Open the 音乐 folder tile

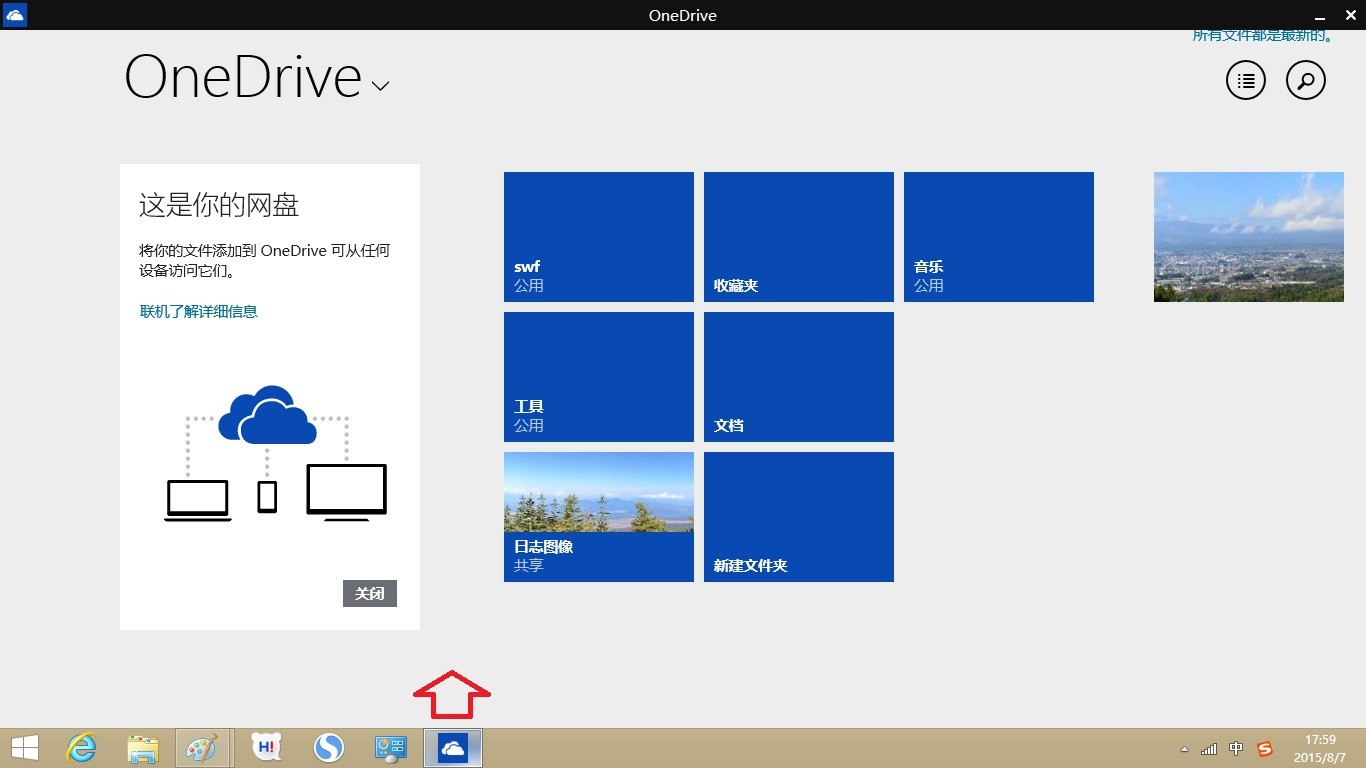click(998, 237)
